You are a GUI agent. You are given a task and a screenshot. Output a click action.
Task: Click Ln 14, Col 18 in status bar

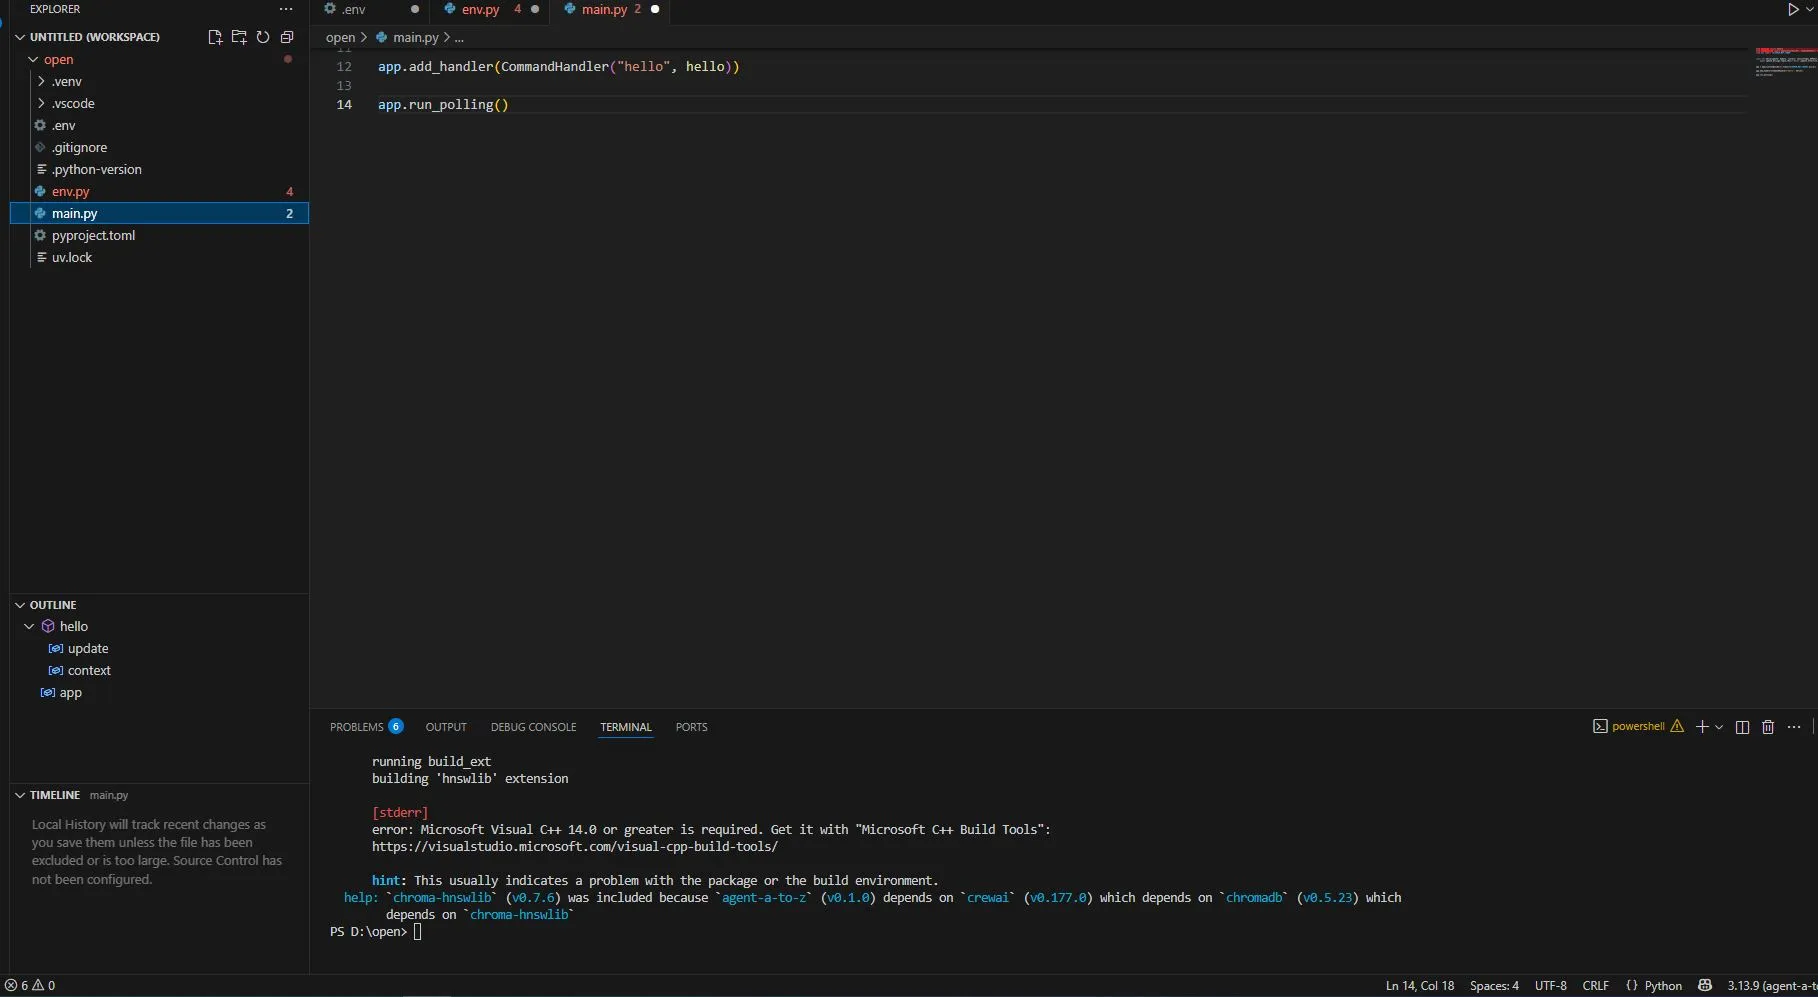(x=1420, y=986)
